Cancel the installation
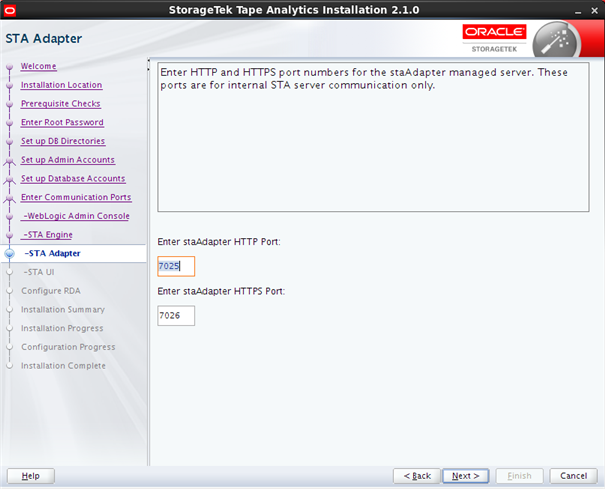Image resolution: width=605 pixels, height=489 pixels. click(573, 476)
